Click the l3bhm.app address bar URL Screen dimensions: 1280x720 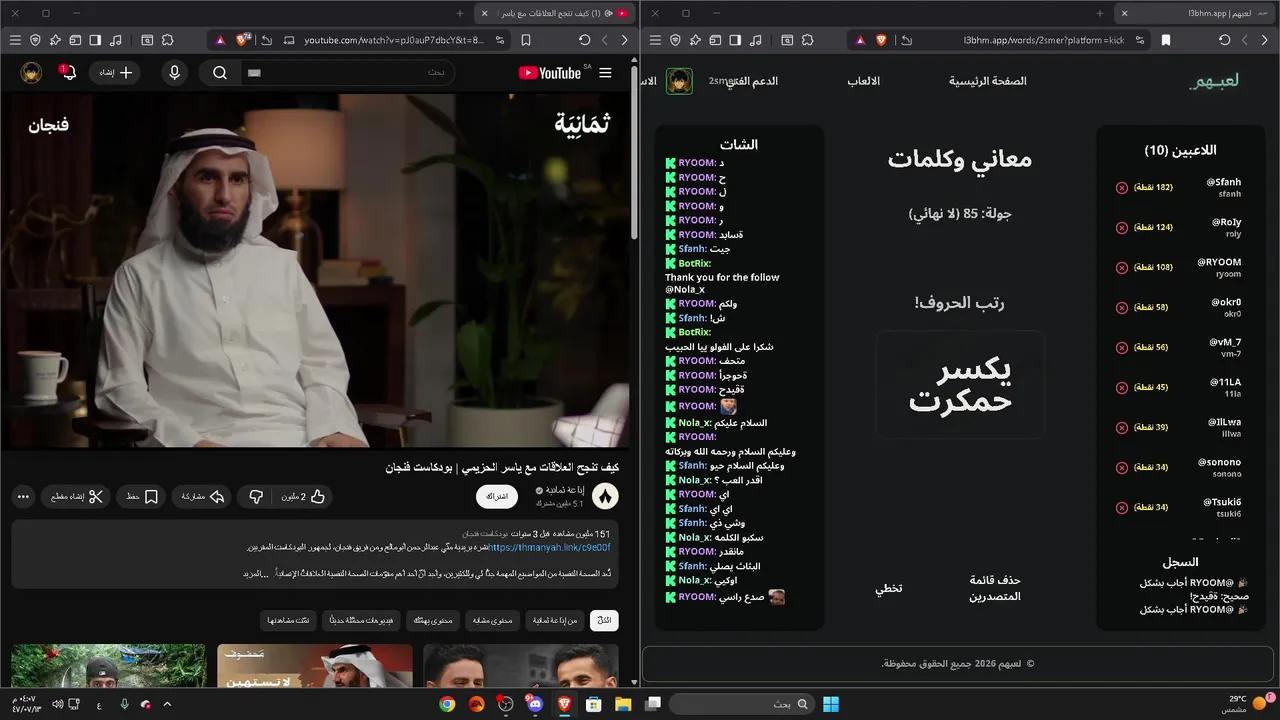(x=1044, y=40)
